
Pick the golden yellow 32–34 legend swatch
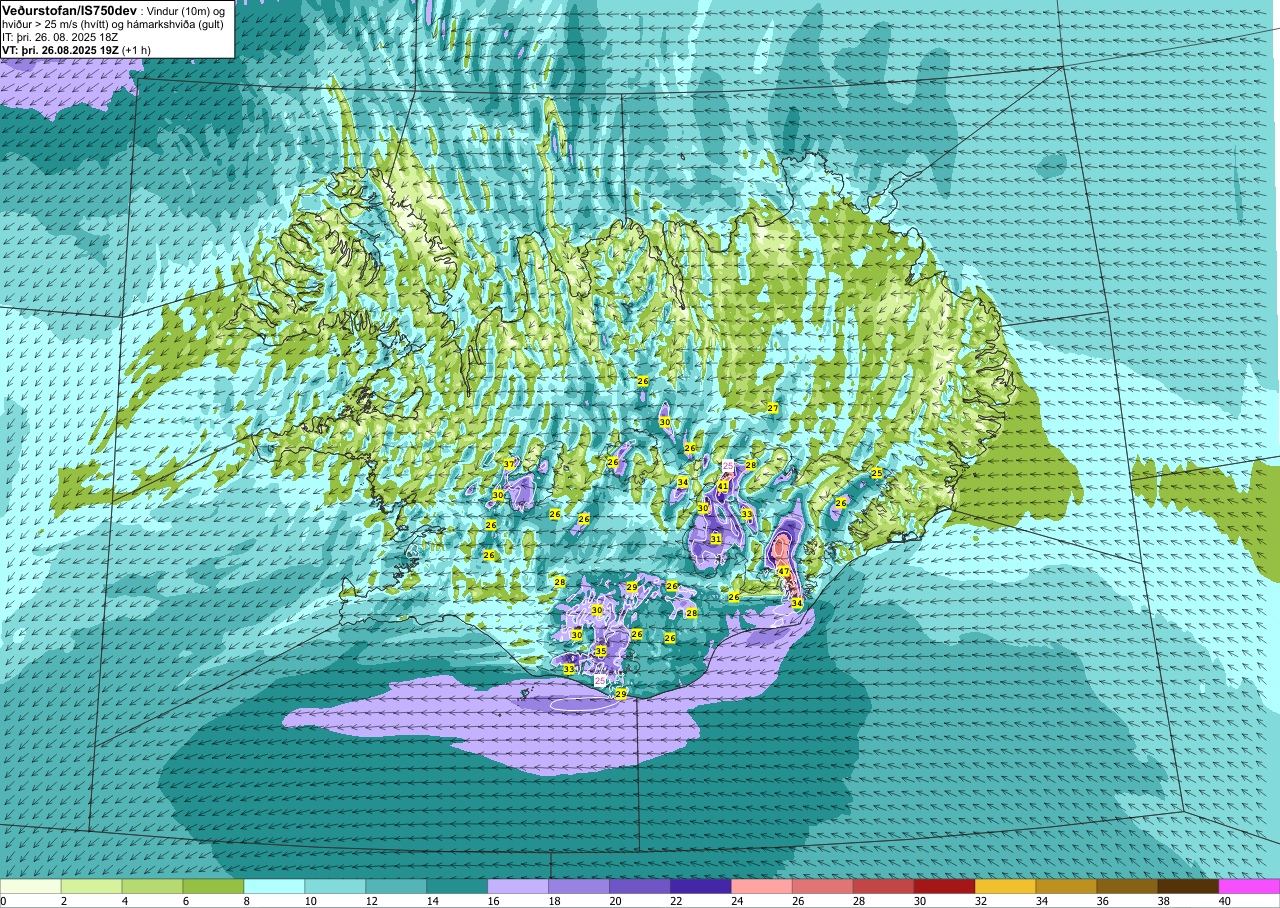tap(1006, 886)
